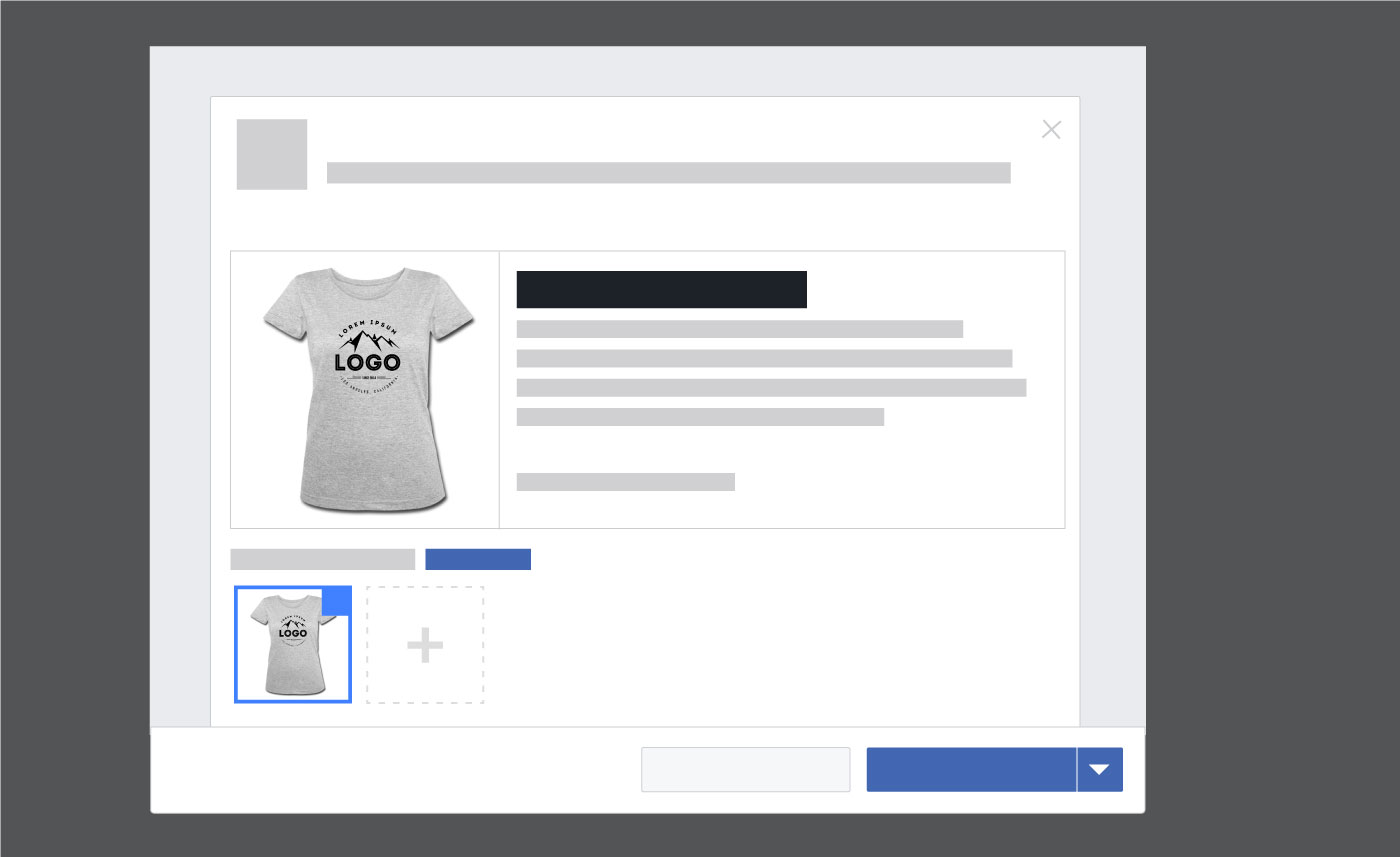Click the small blue link bar above thumbnails
Screen dimensions: 1400x857
click(478, 559)
